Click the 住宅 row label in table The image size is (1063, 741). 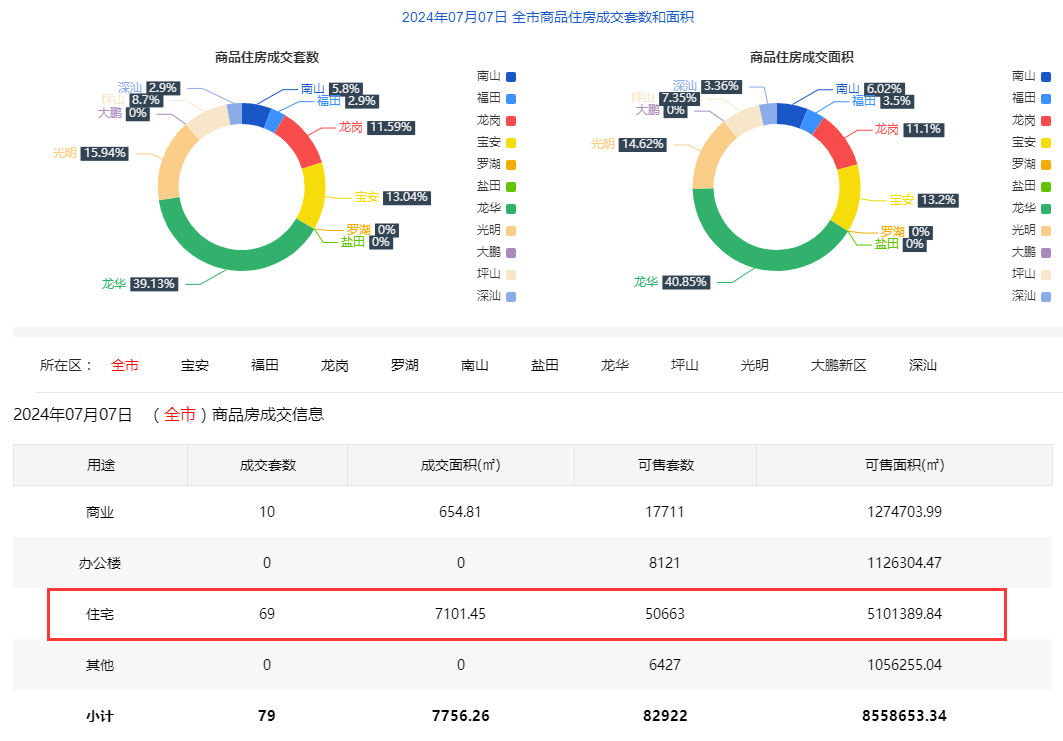(100, 614)
